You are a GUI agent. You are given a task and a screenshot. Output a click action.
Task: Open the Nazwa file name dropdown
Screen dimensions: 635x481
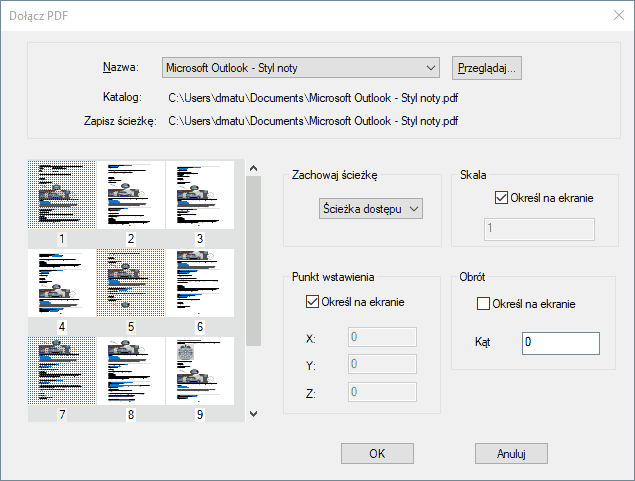coord(300,68)
